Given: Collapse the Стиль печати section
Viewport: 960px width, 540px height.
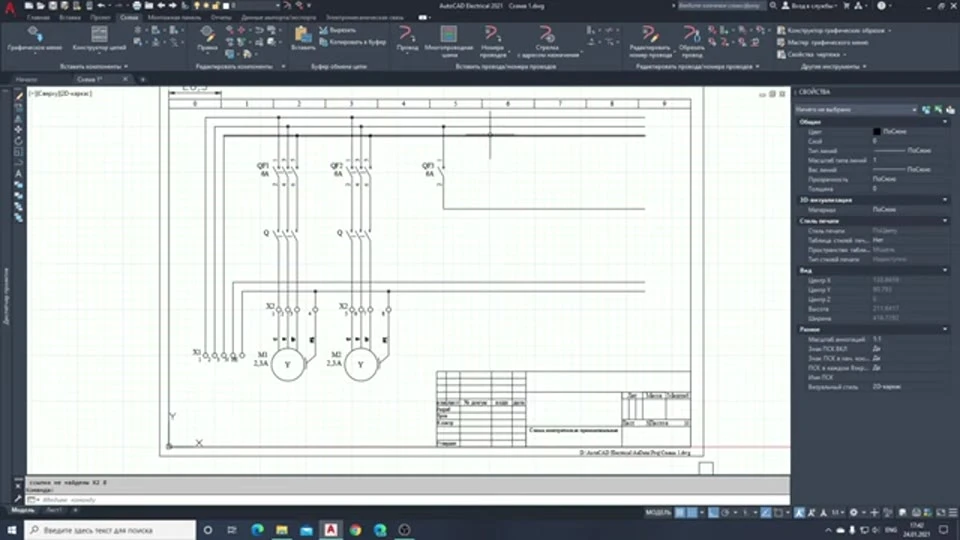Looking at the screenshot, I should pyautogui.click(x=945, y=220).
